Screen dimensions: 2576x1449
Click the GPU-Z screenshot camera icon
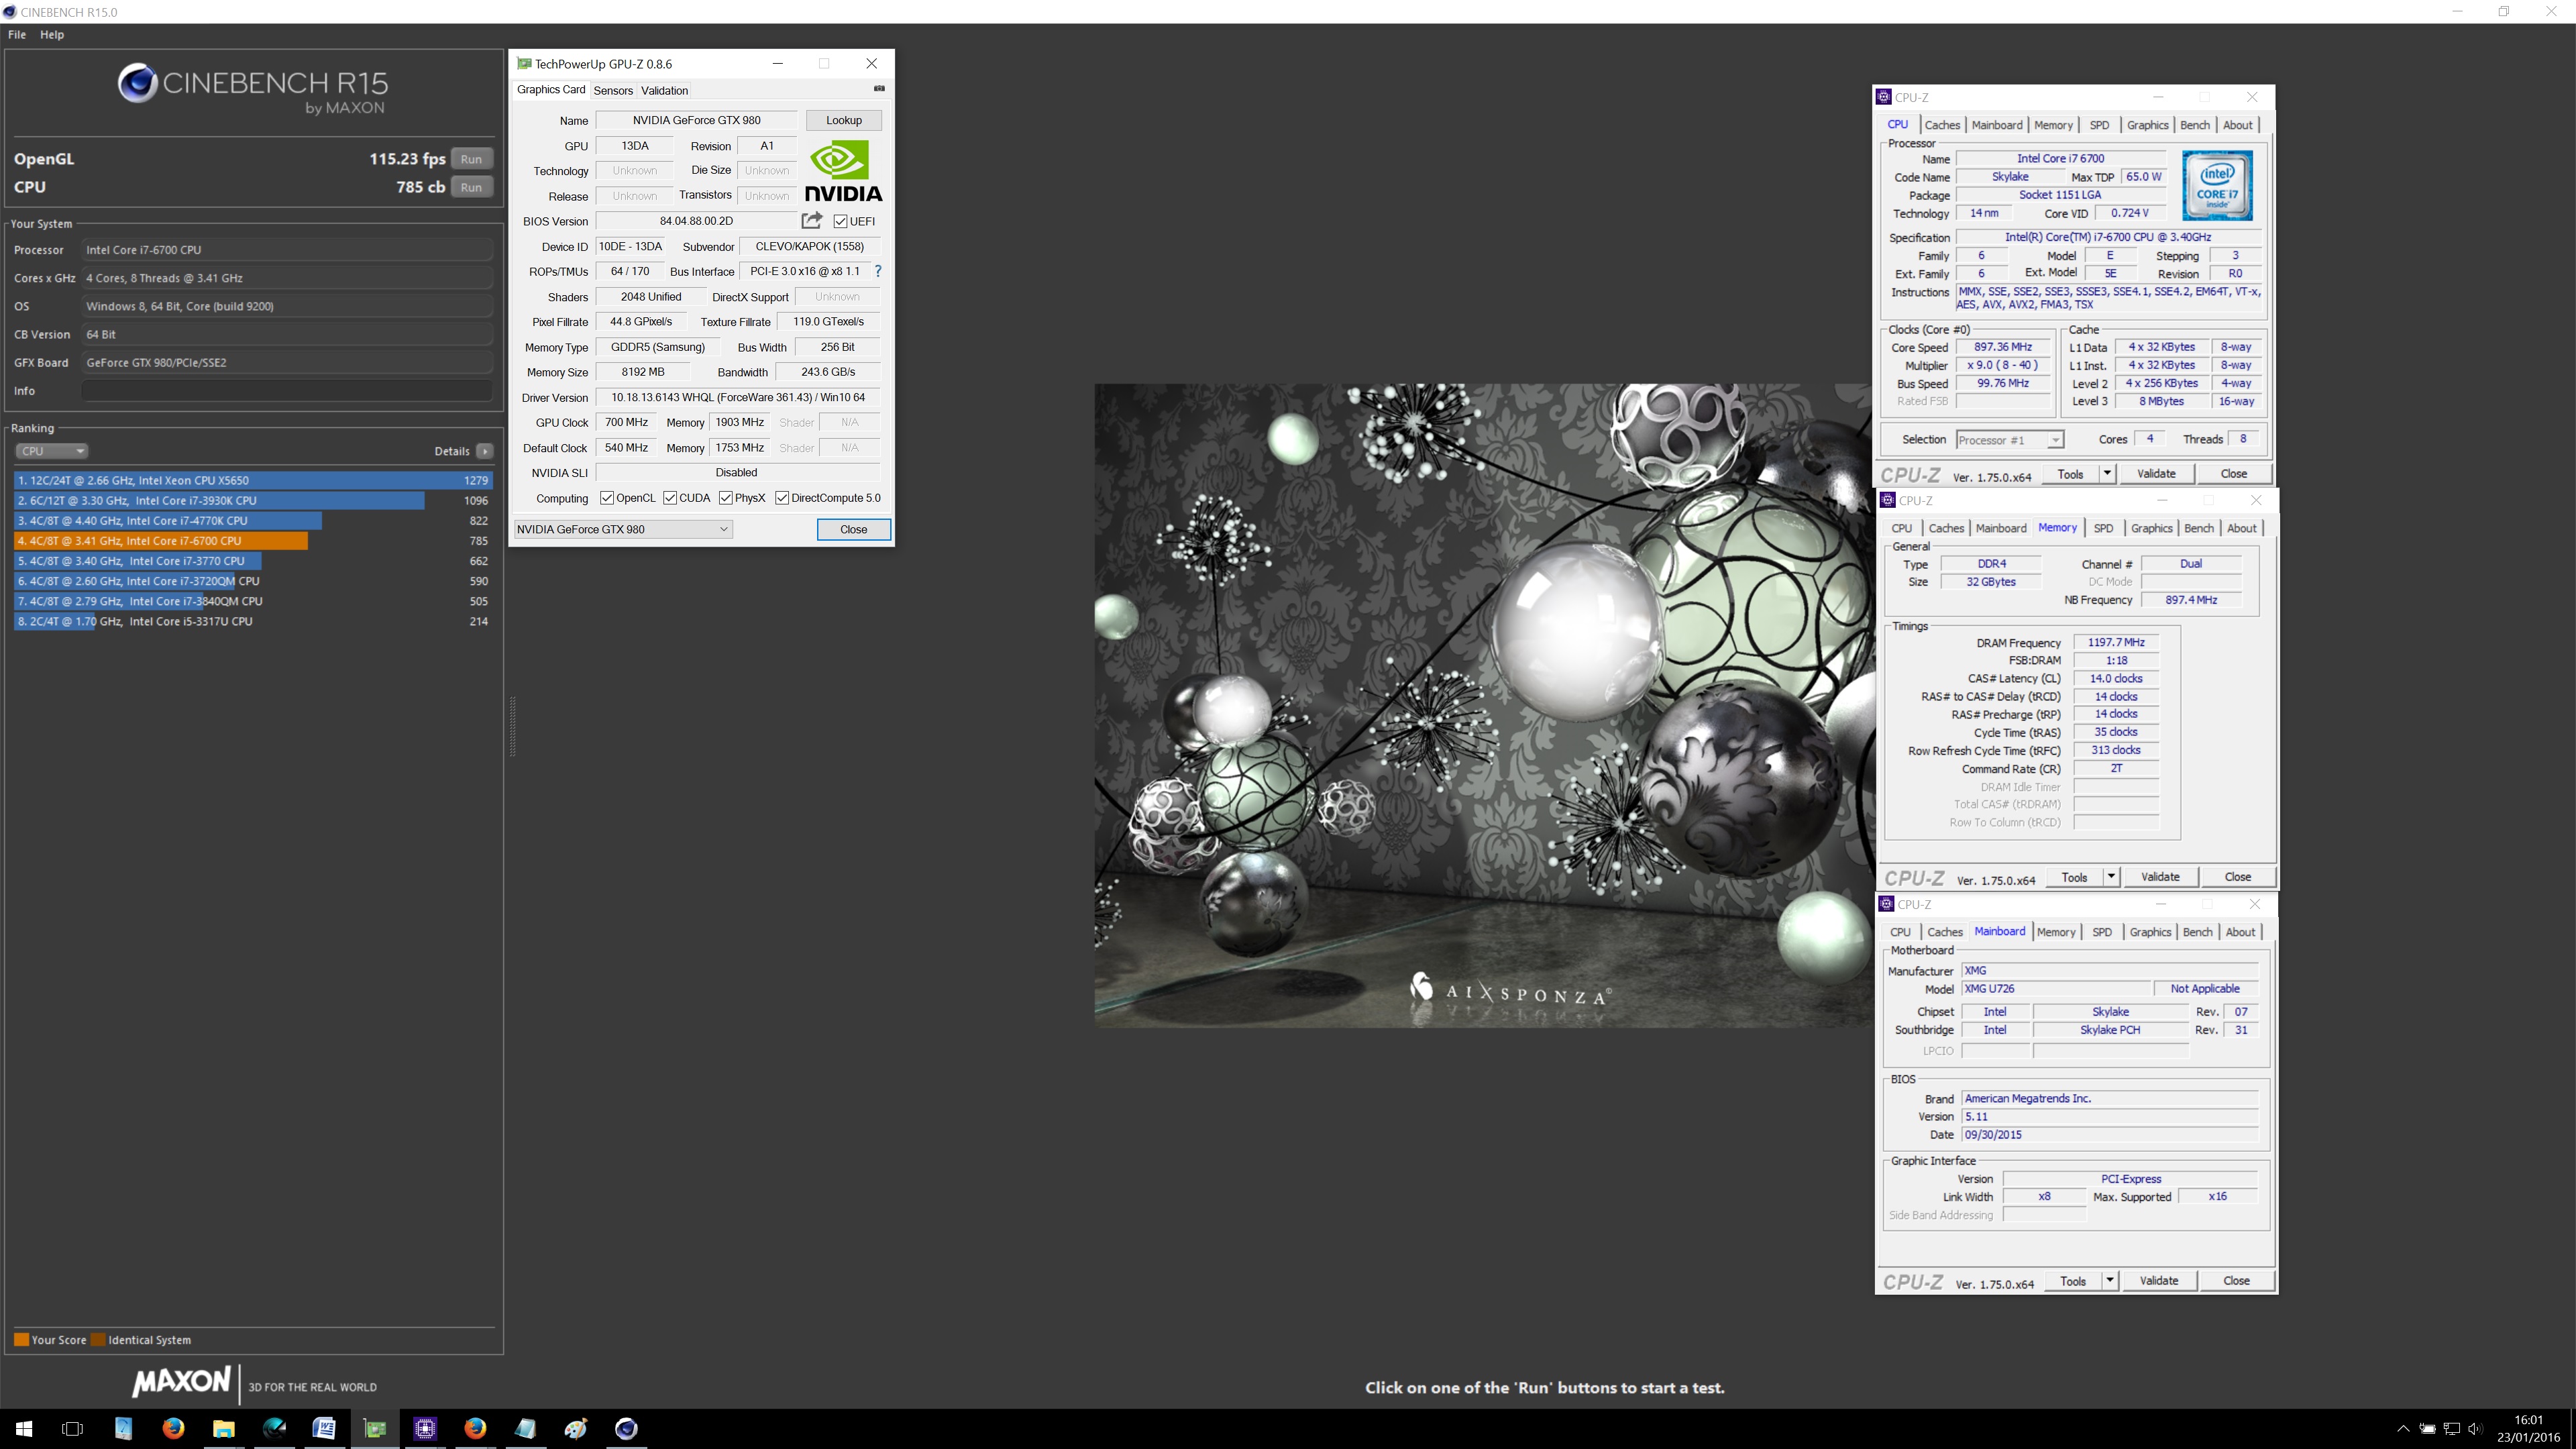[879, 89]
